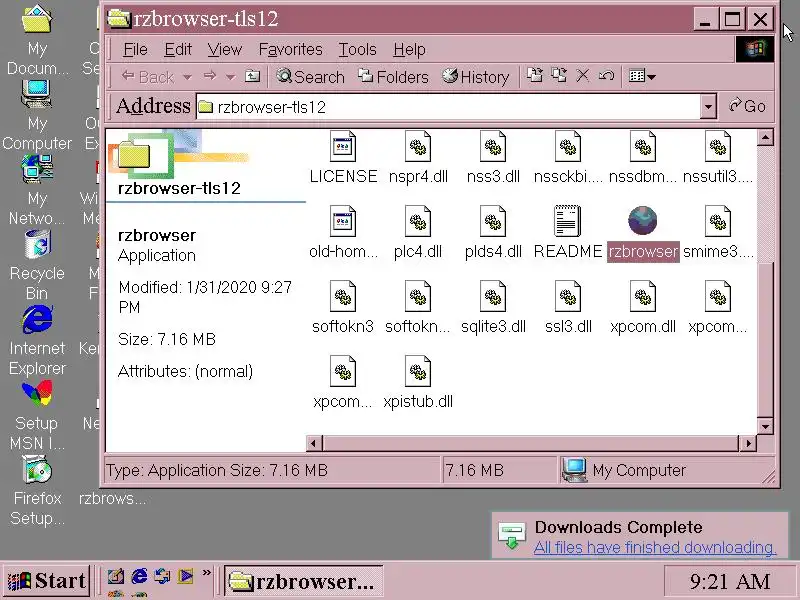The image size is (800, 600).
Task: Click the Up folder toolbar icon
Action: point(252,77)
